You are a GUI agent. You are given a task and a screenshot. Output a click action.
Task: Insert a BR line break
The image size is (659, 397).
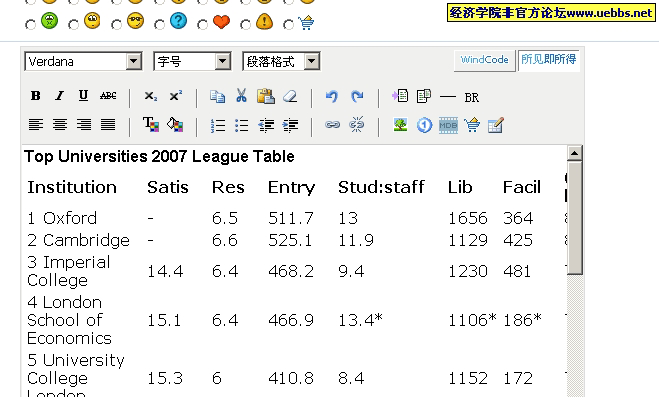tap(472, 97)
